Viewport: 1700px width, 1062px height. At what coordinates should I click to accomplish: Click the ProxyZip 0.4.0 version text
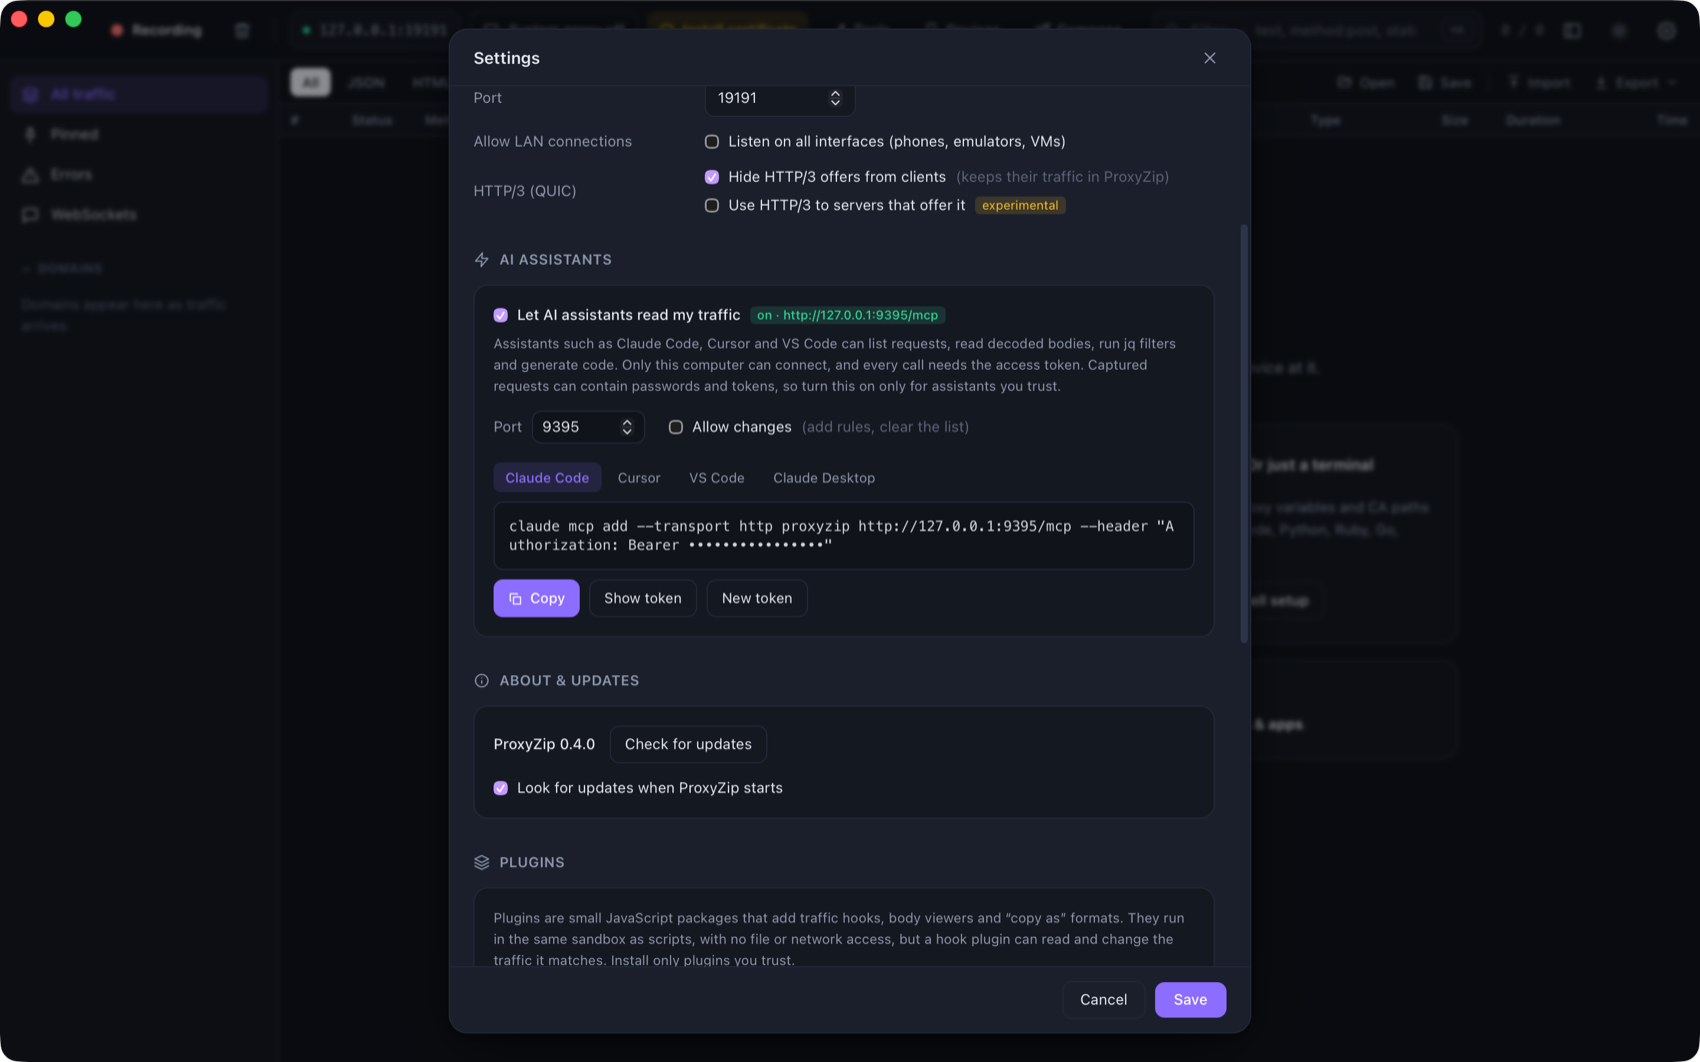tap(544, 744)
